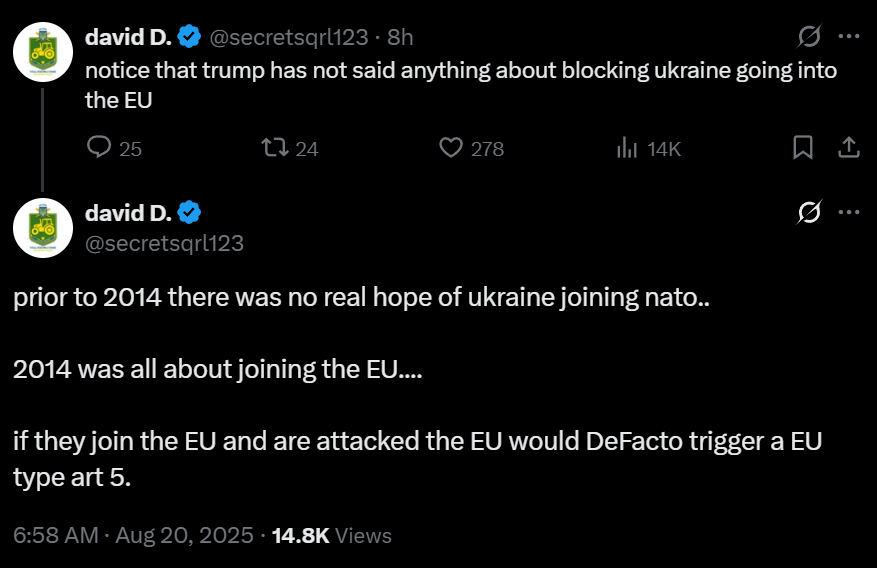The width and height of the screenshot is (877, 568).
Task: Click Grok icon on first tweet
Action: pos(809,37)
